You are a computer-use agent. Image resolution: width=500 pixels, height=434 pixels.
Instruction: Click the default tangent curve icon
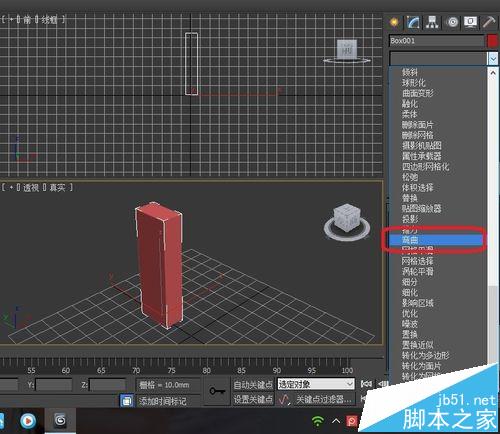(x=284, y=399)
